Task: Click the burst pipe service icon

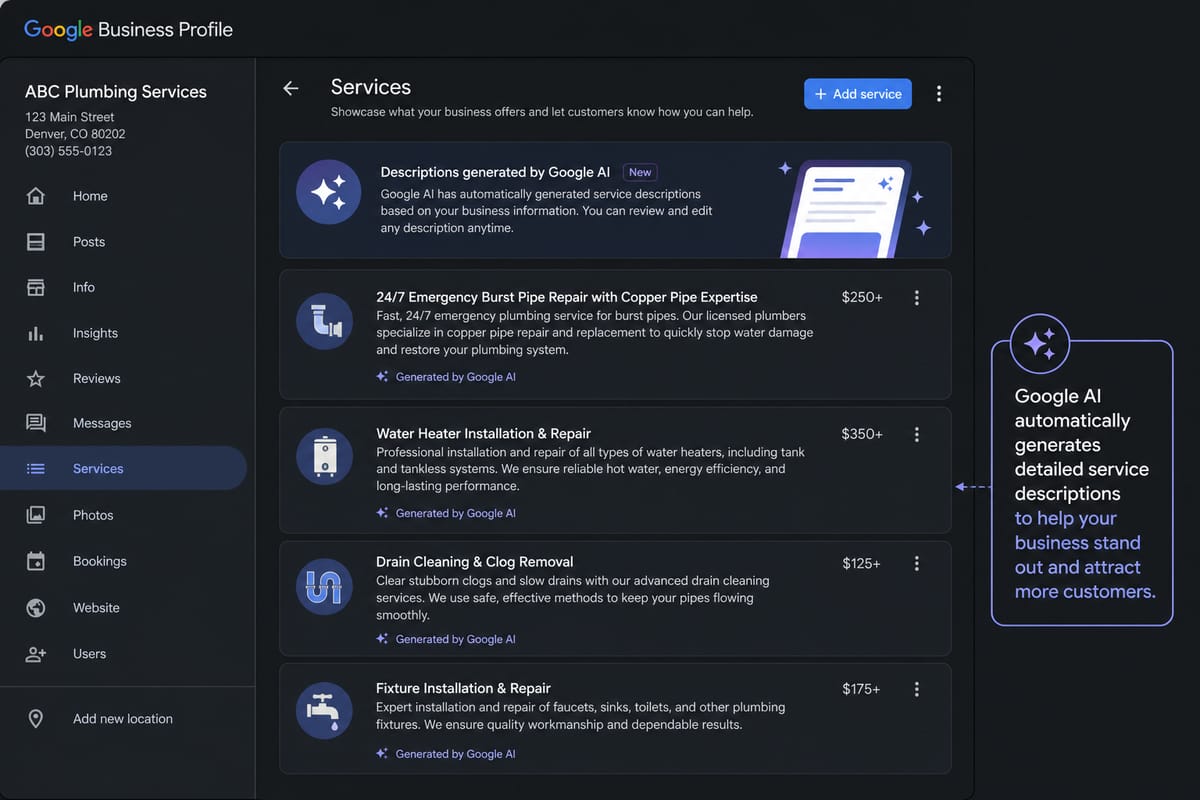Action: click(325, 322)
